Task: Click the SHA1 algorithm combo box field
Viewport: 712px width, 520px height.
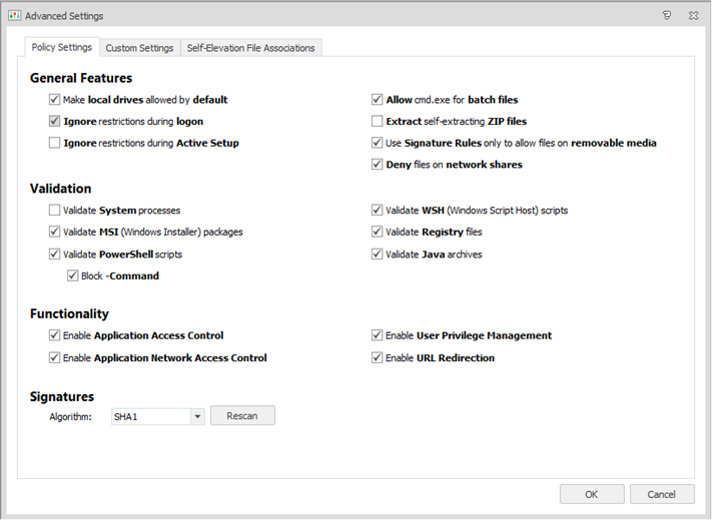Action: coord(148,416)
